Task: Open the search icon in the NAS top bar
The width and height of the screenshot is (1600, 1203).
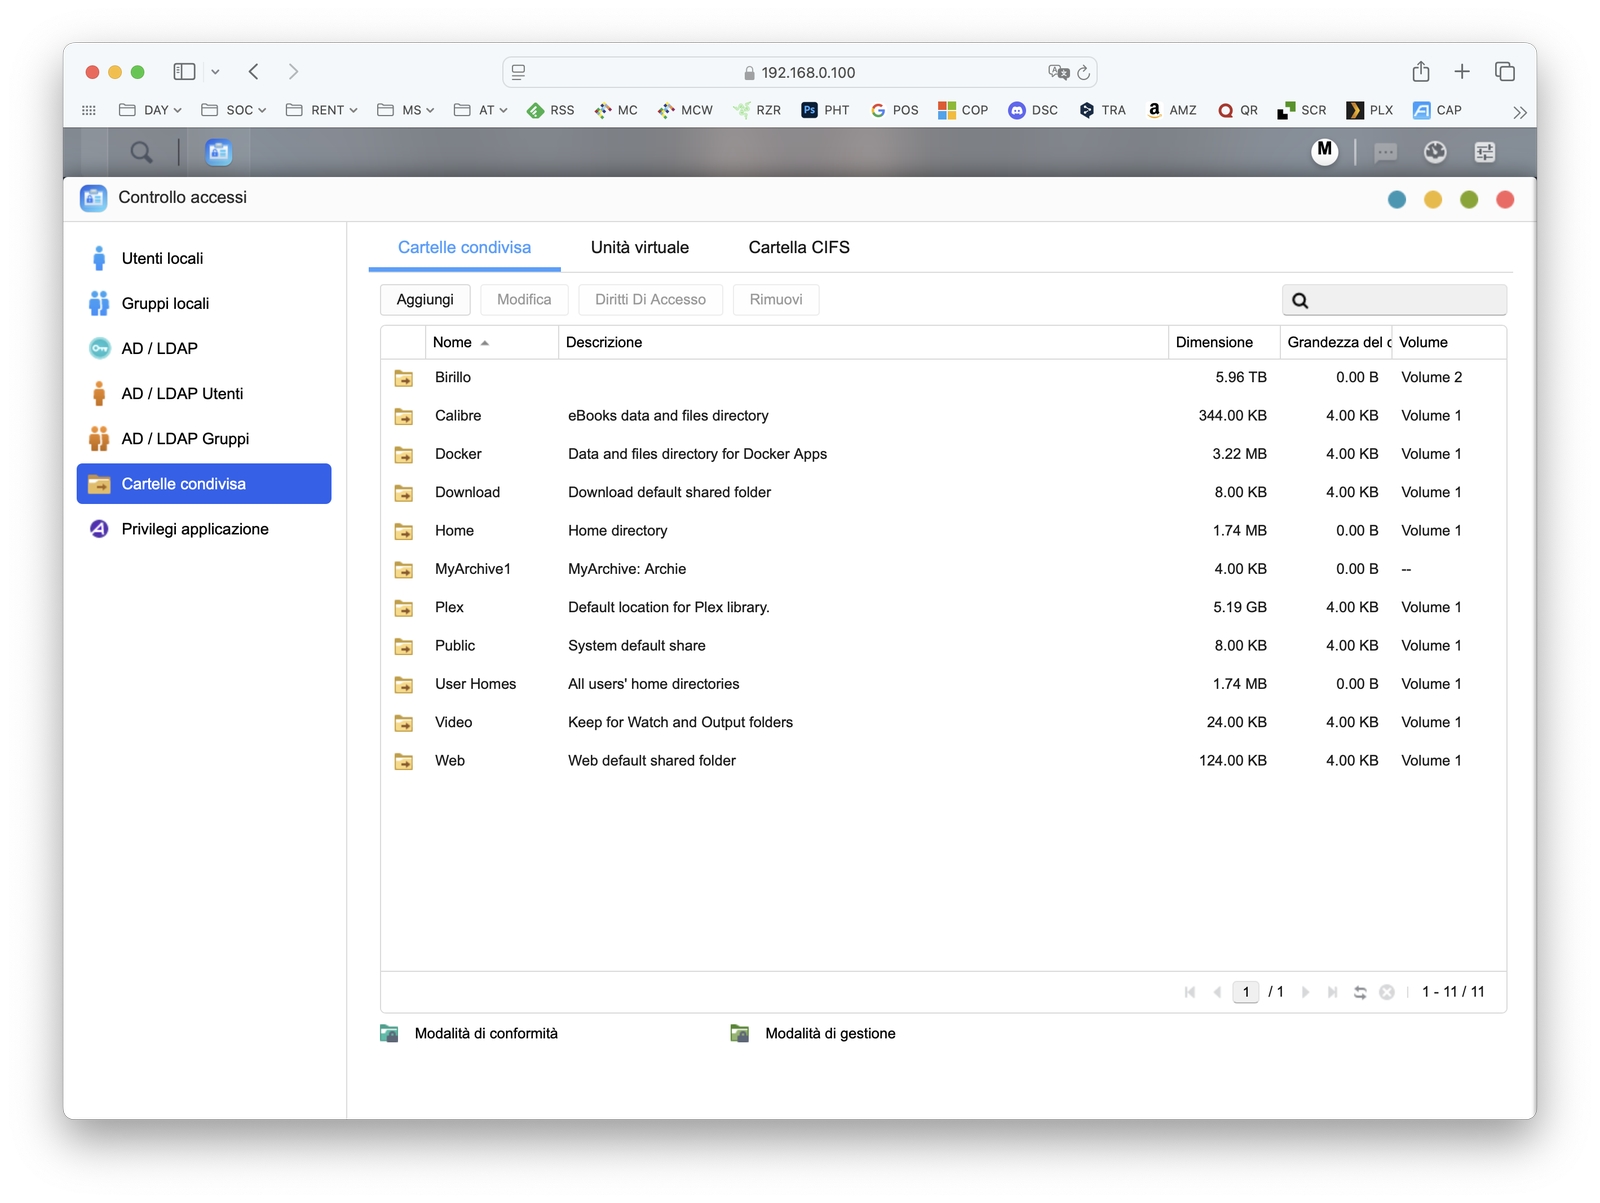Action: tap(141, 152)
